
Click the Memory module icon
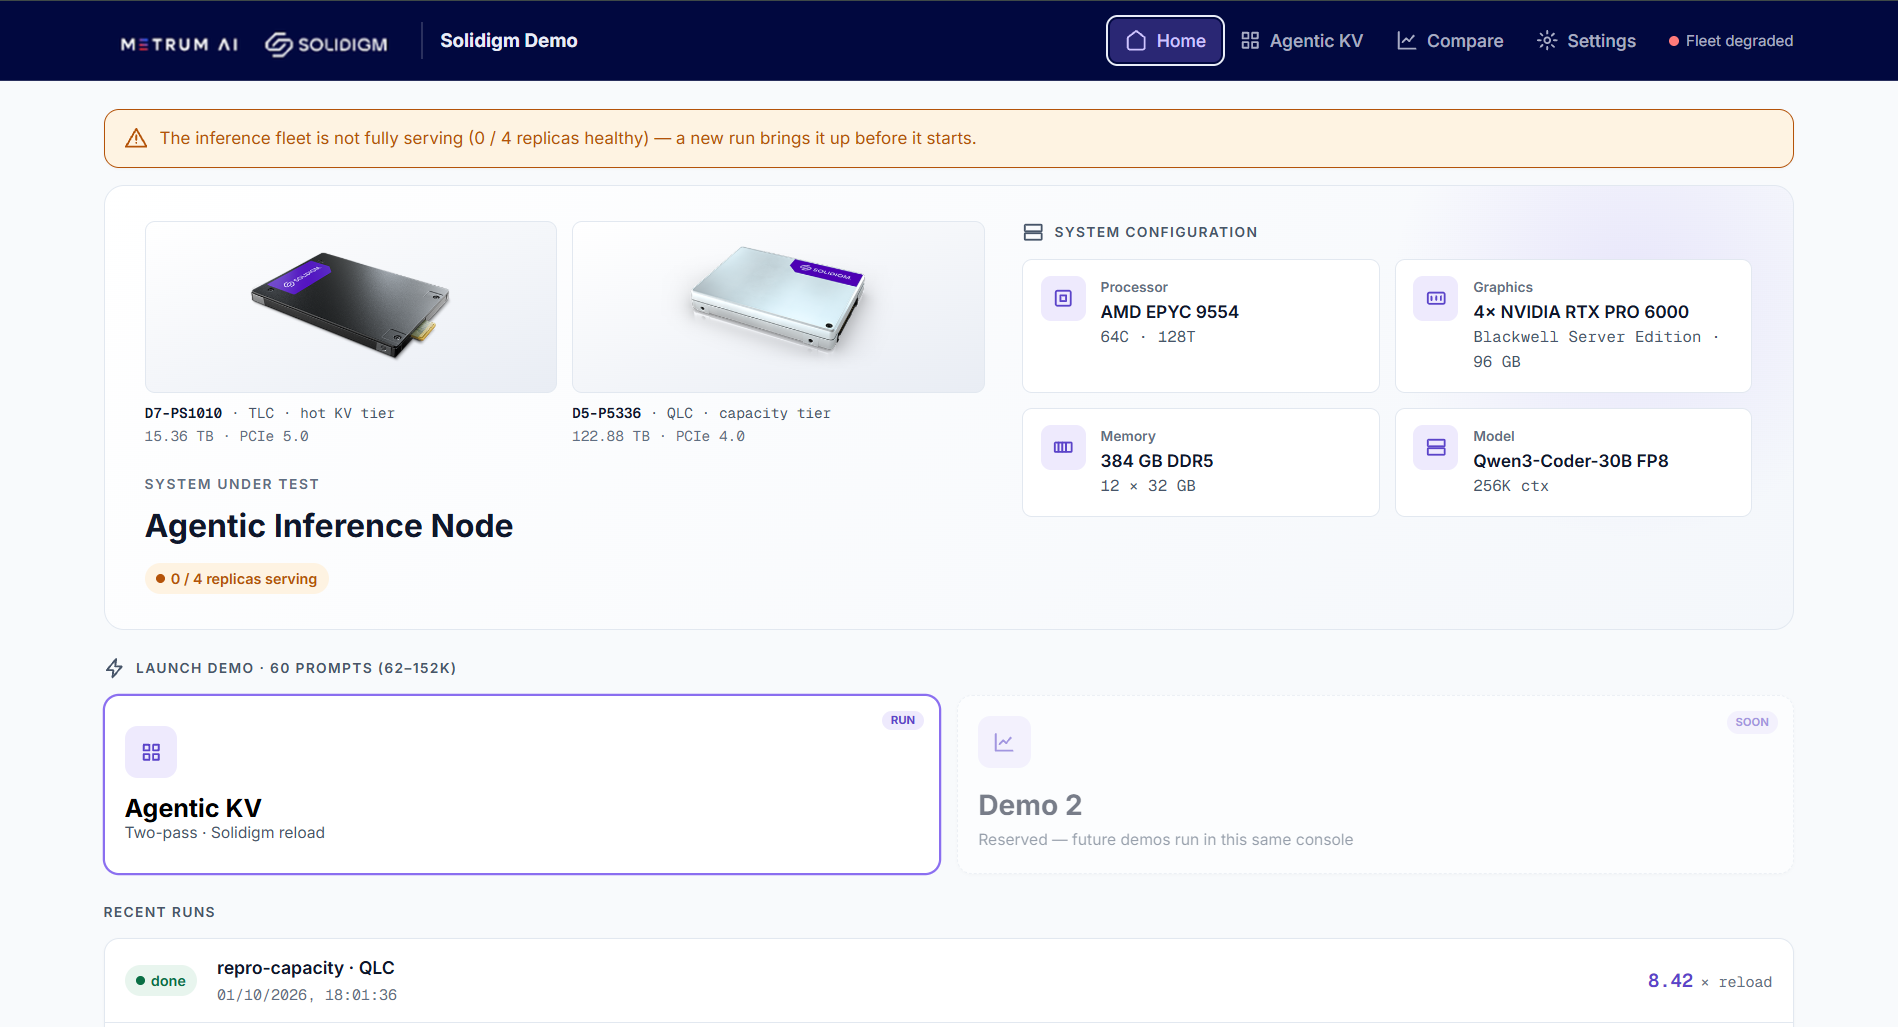(x=1063, y=447)
